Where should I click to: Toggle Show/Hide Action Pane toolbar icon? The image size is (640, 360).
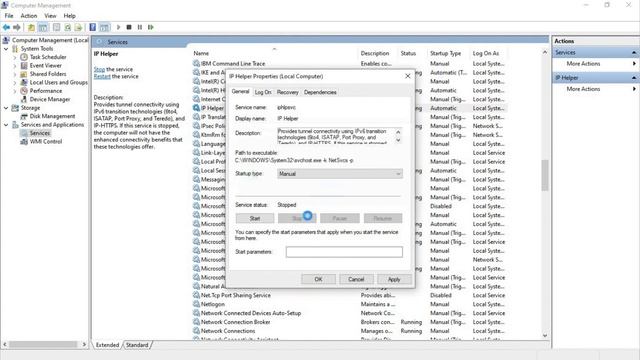point(104,27)
